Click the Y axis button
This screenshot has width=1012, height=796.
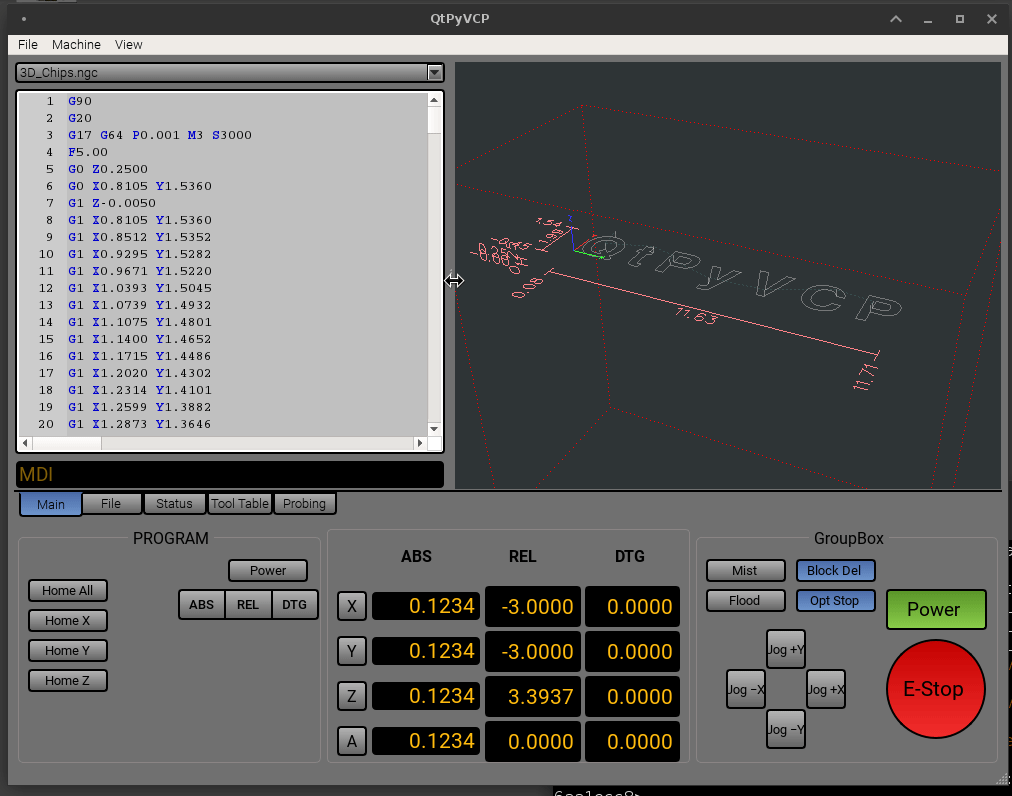[x=352, y=651]
